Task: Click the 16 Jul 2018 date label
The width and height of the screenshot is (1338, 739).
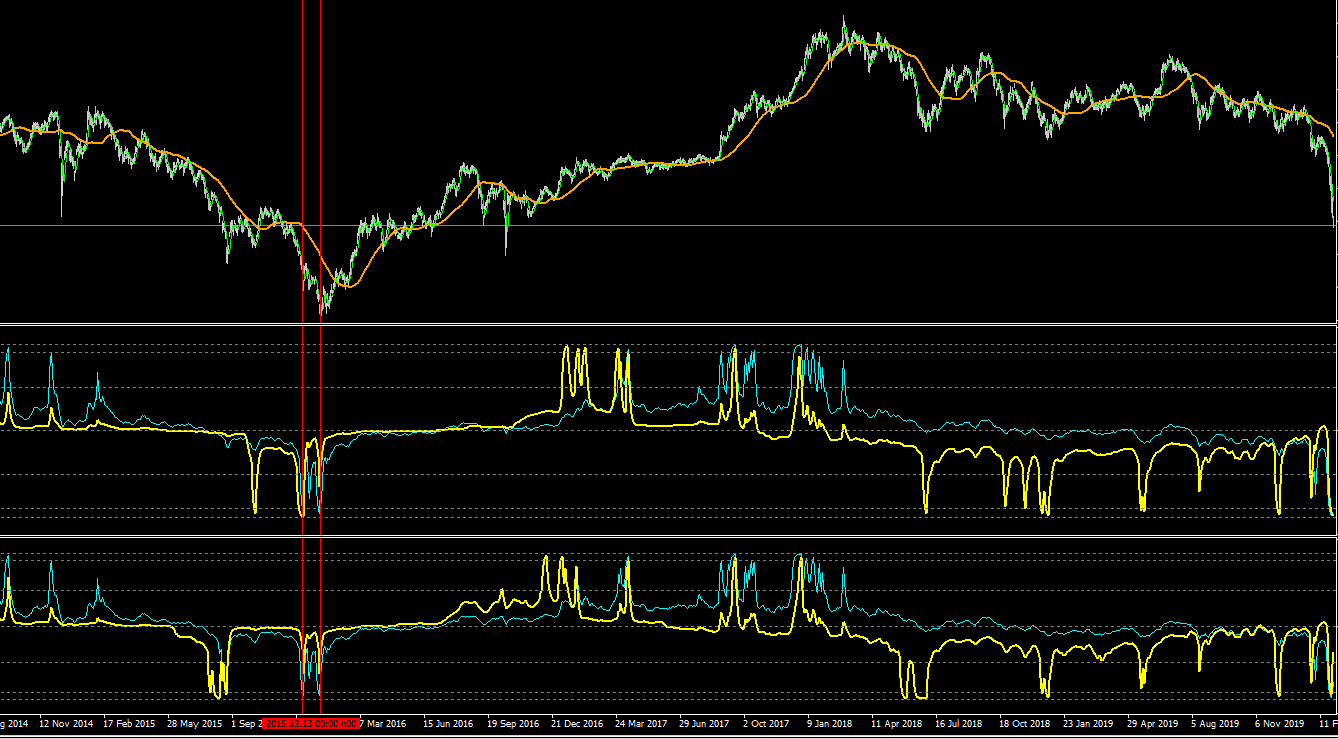Action: [960, 723]
